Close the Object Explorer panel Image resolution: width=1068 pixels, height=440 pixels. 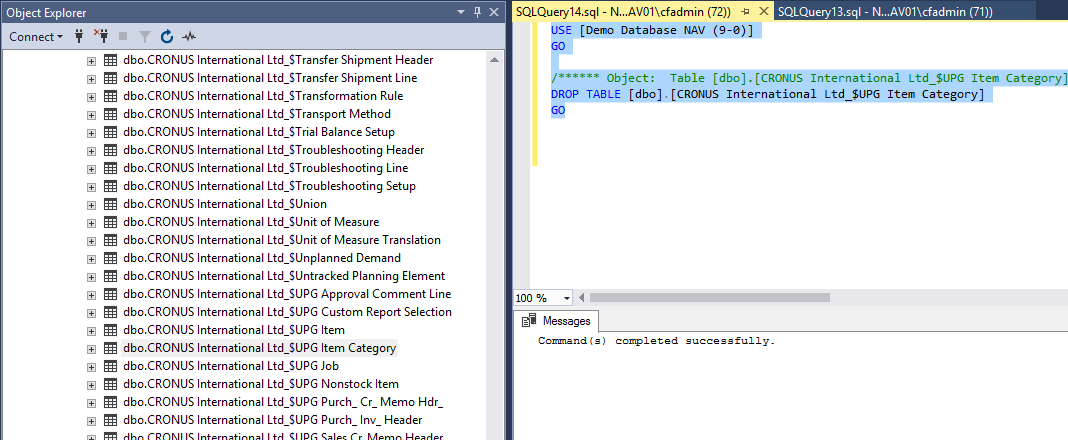(492, 12)
